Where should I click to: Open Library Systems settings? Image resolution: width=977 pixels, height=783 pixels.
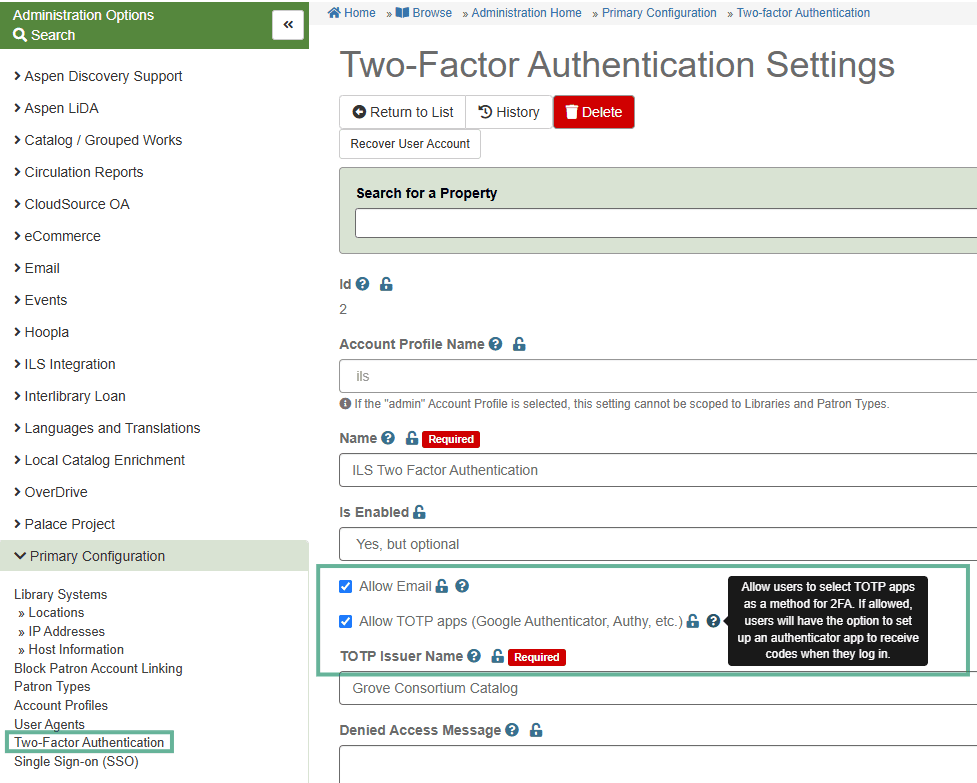point(60,594)
